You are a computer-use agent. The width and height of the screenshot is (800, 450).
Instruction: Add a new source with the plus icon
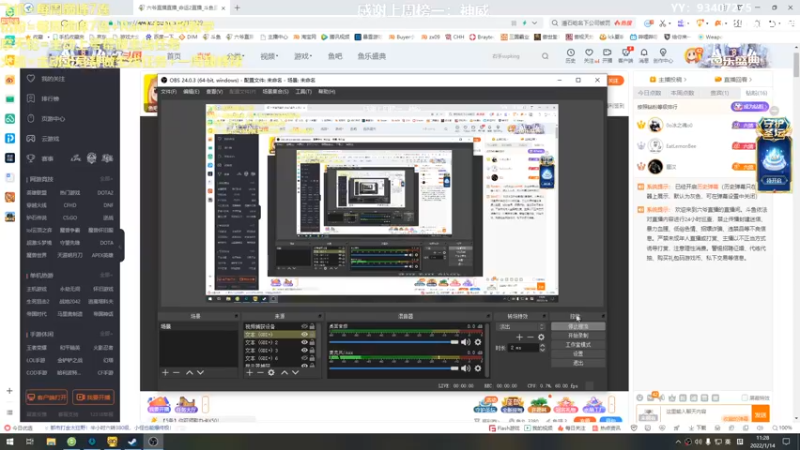tap(249, 373)
